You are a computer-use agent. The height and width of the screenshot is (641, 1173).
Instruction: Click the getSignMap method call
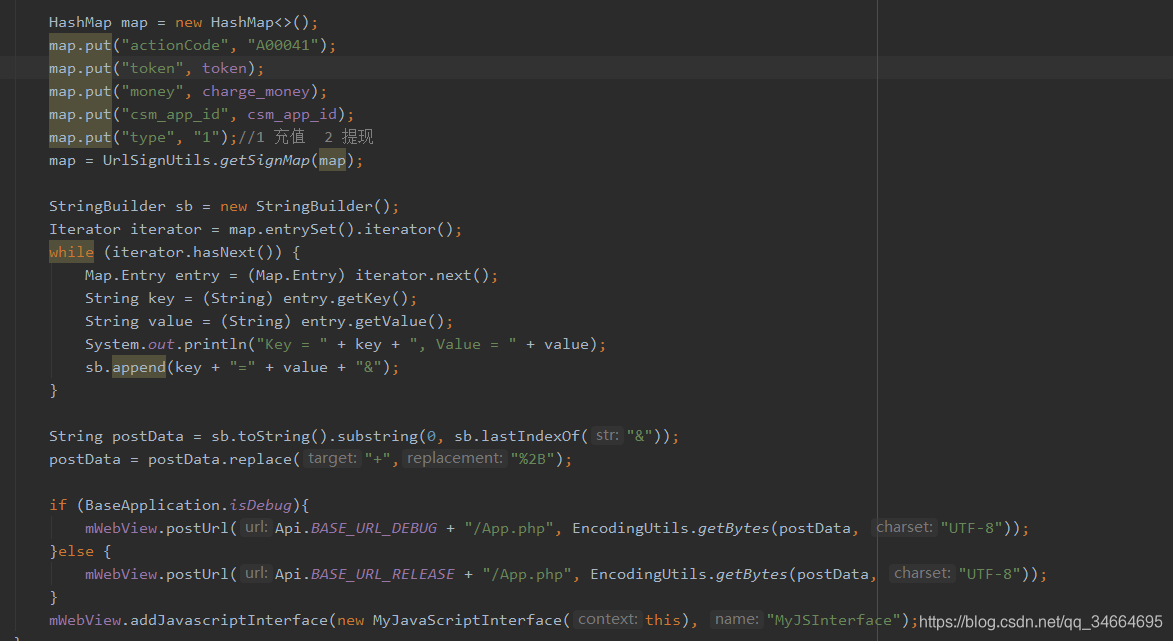[265, 161]
